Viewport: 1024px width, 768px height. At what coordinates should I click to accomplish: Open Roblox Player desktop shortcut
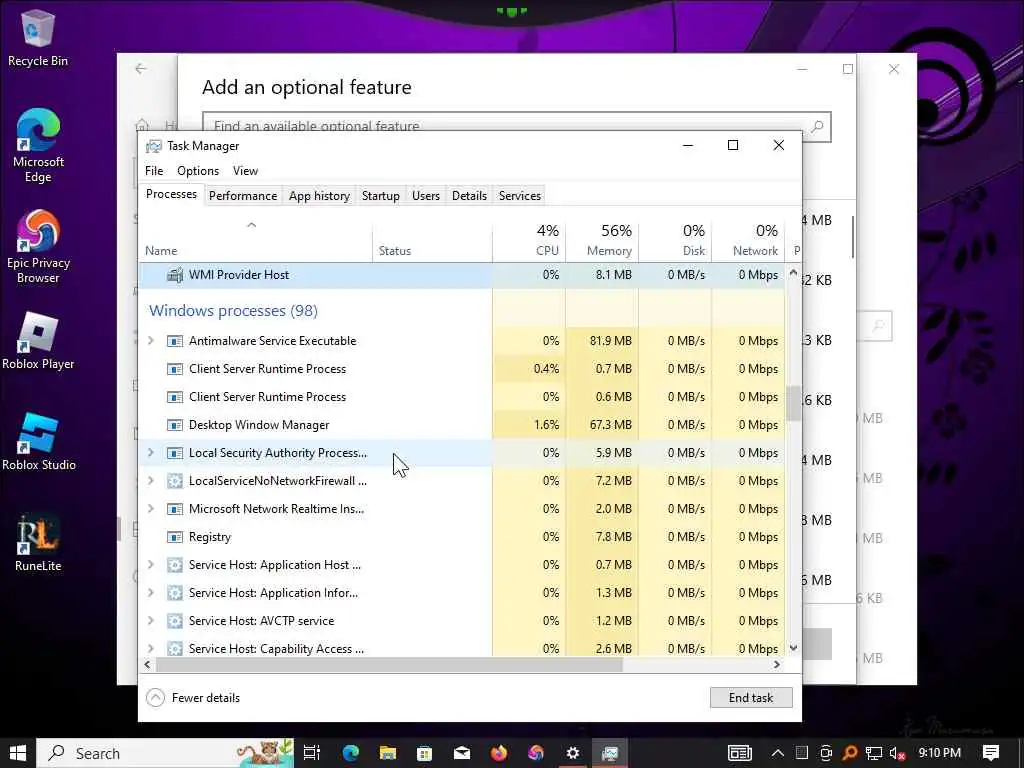tap(37, 340)
